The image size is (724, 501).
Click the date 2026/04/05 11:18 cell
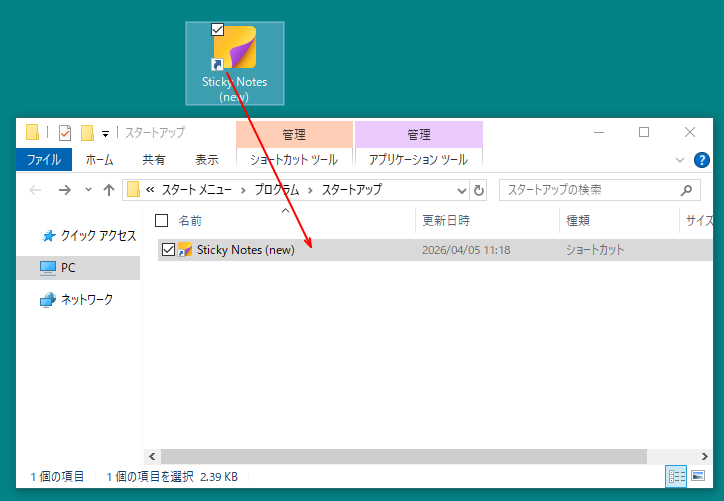point(466,250)
